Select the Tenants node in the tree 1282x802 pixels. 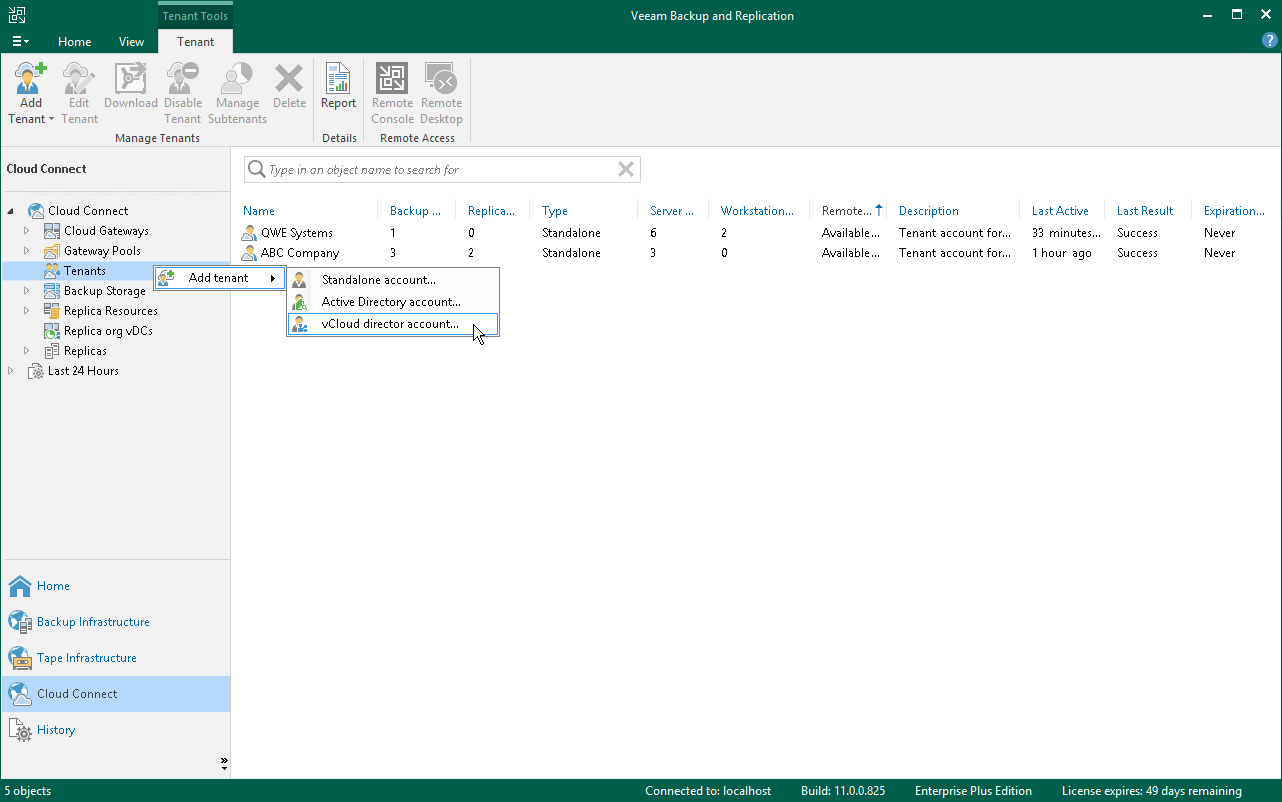click(x=84, y=271)
